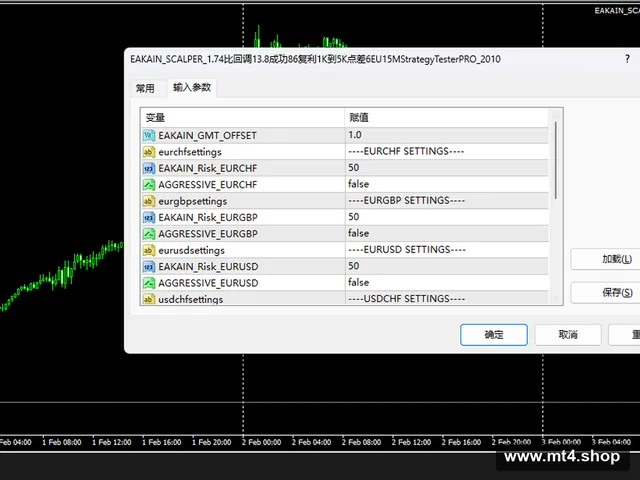Click the dialog title bar text
The image size is (640, 480).
click(315, 59)
